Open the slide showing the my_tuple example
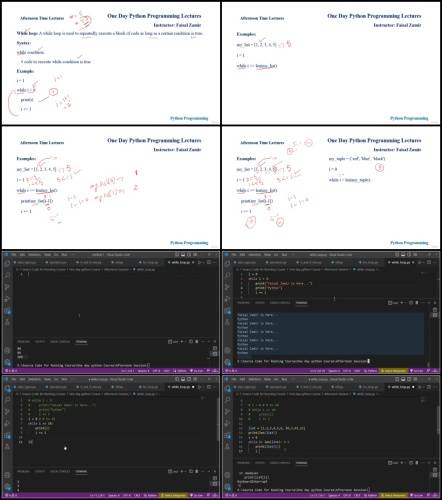 pyautogui.click(x=331, y=188)
